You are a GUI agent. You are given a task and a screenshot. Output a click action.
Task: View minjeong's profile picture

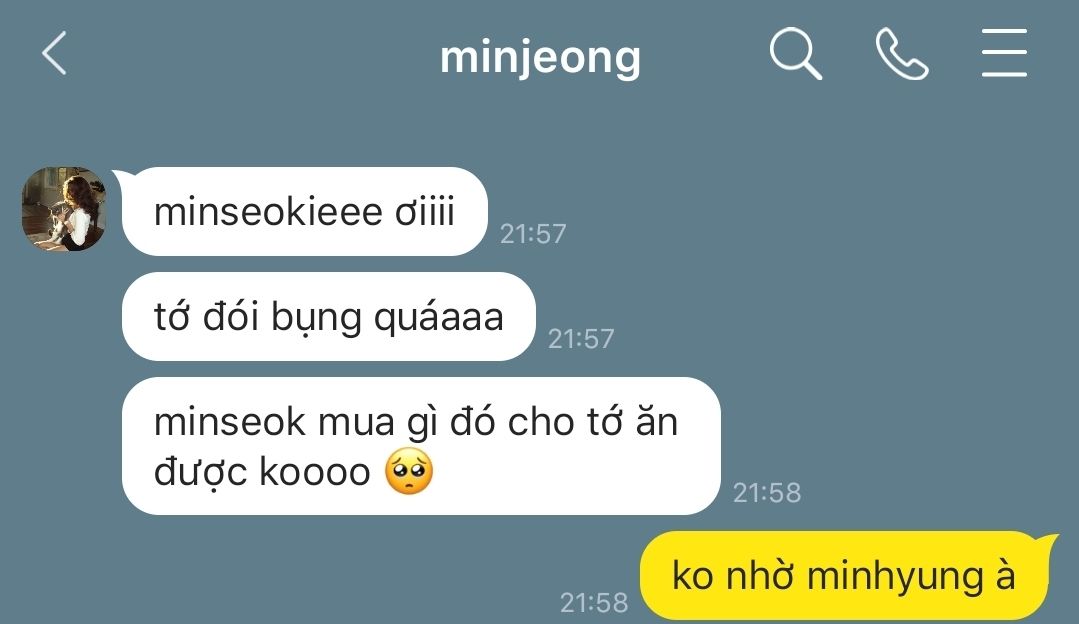pos(63,208)
